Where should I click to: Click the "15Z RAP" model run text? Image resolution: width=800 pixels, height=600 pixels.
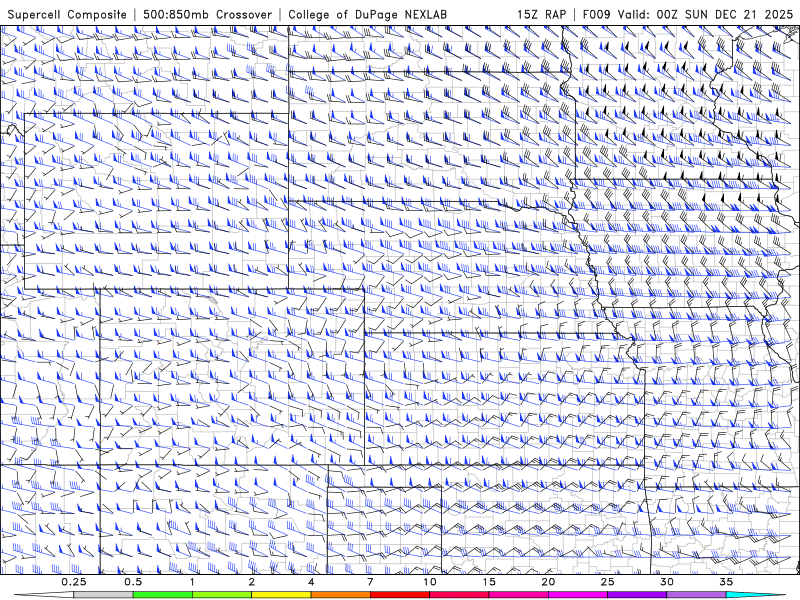point(541,15)
